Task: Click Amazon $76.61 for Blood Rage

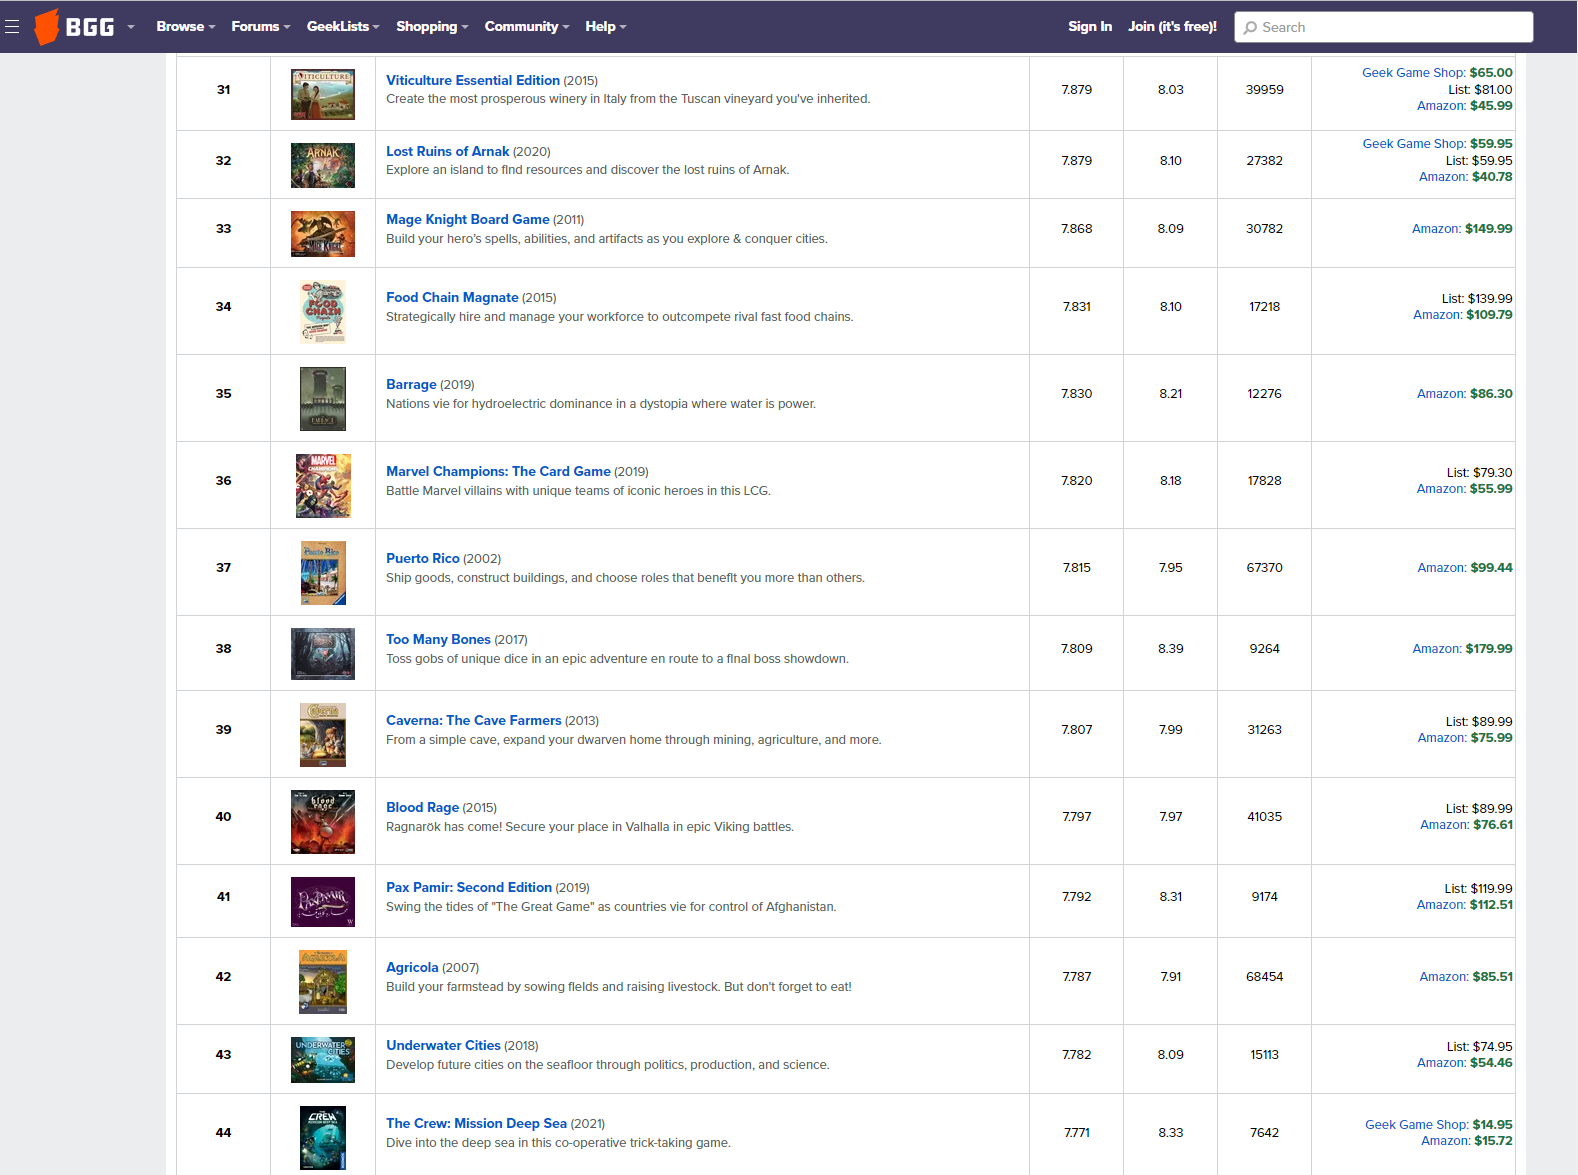Action: [1466, 824]
